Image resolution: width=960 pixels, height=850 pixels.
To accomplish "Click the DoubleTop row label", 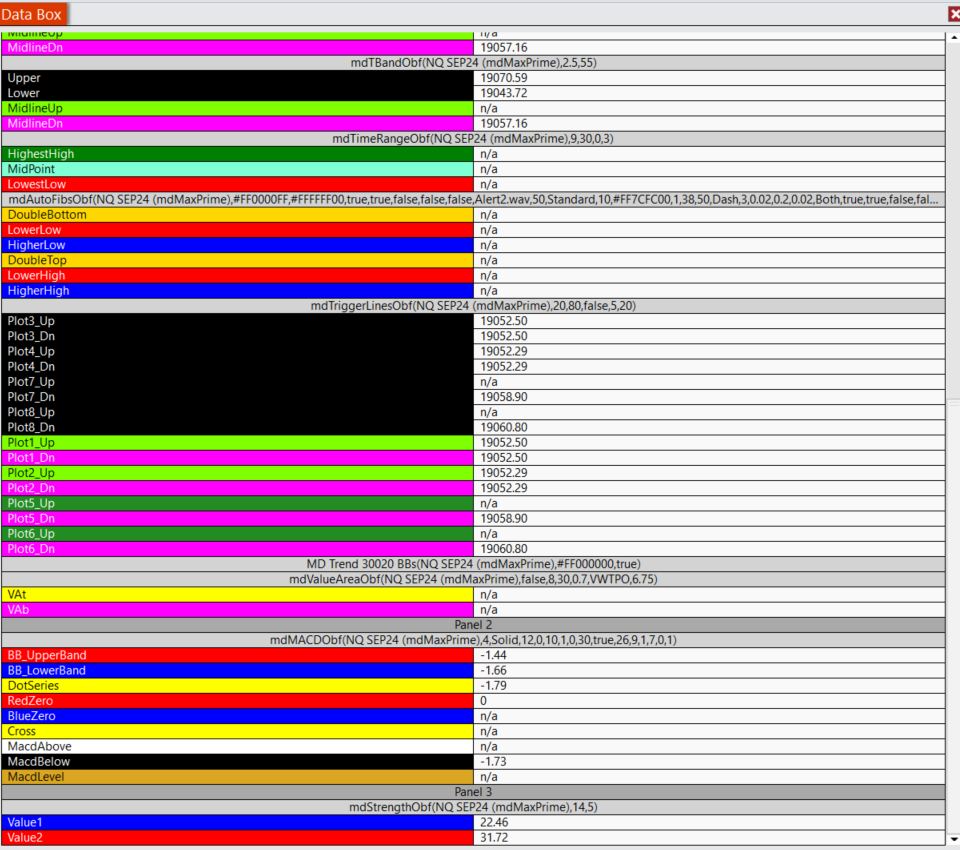I will coord(238,260).
